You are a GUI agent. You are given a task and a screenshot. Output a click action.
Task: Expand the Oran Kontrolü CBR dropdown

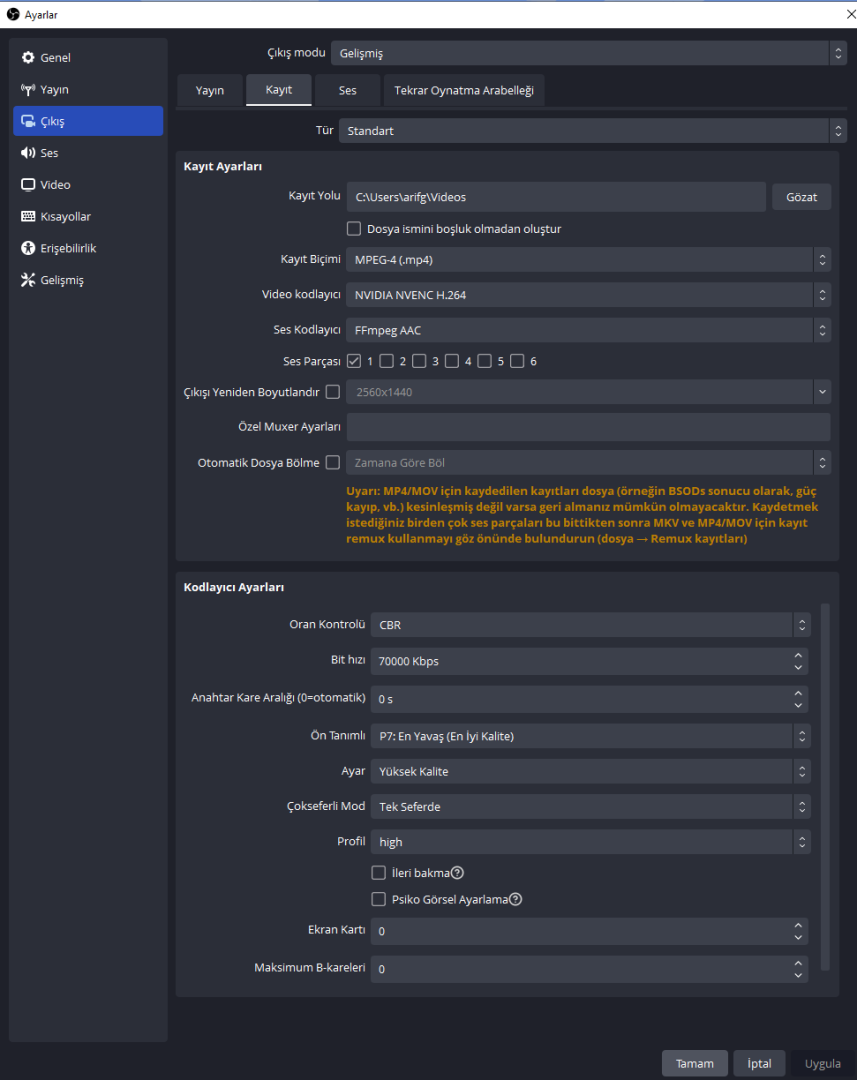(590, 625)
